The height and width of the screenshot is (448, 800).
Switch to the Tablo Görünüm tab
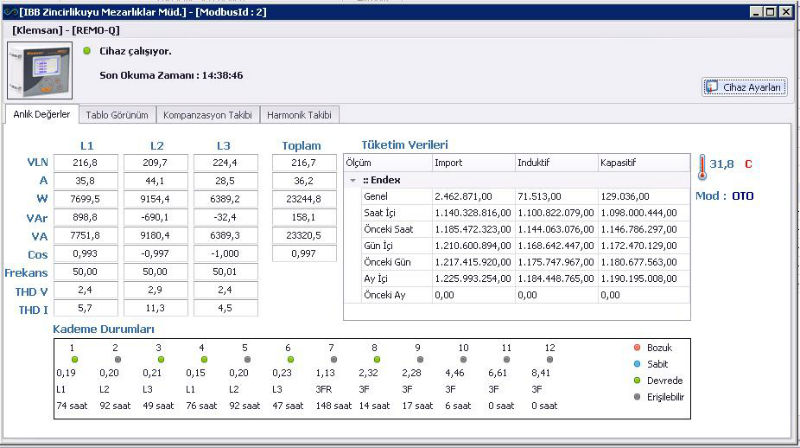coord(117,115)
